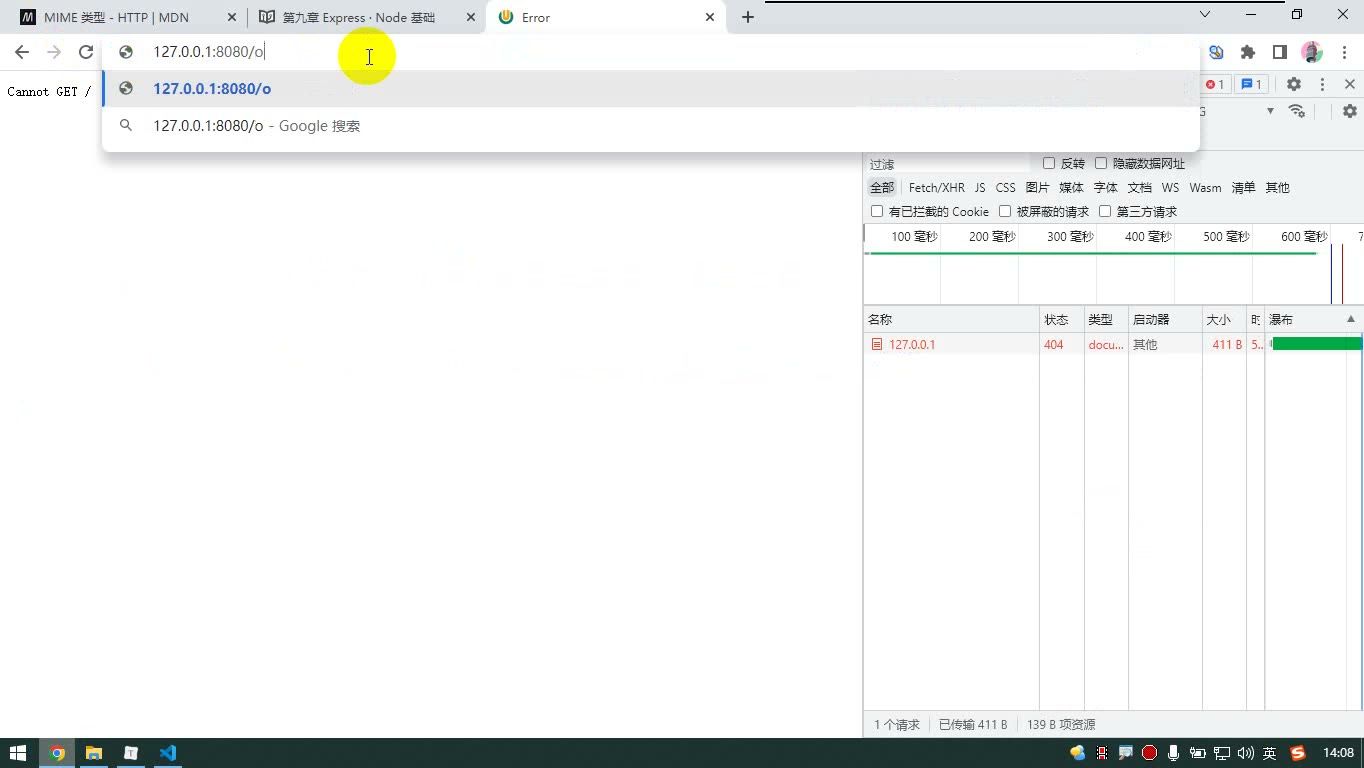Open the network conditions Wi-Fi icon
The image size is (1364, 768).
pos(1297,111)
